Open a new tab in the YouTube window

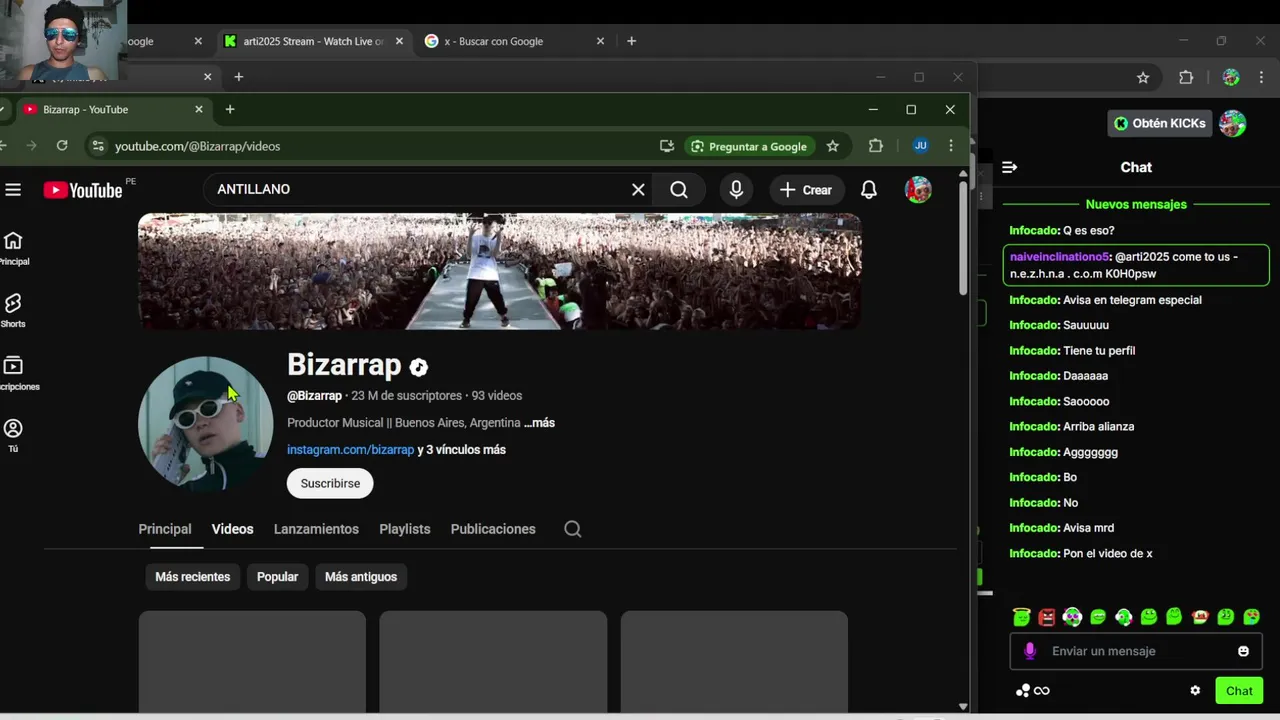click(230, 109)
